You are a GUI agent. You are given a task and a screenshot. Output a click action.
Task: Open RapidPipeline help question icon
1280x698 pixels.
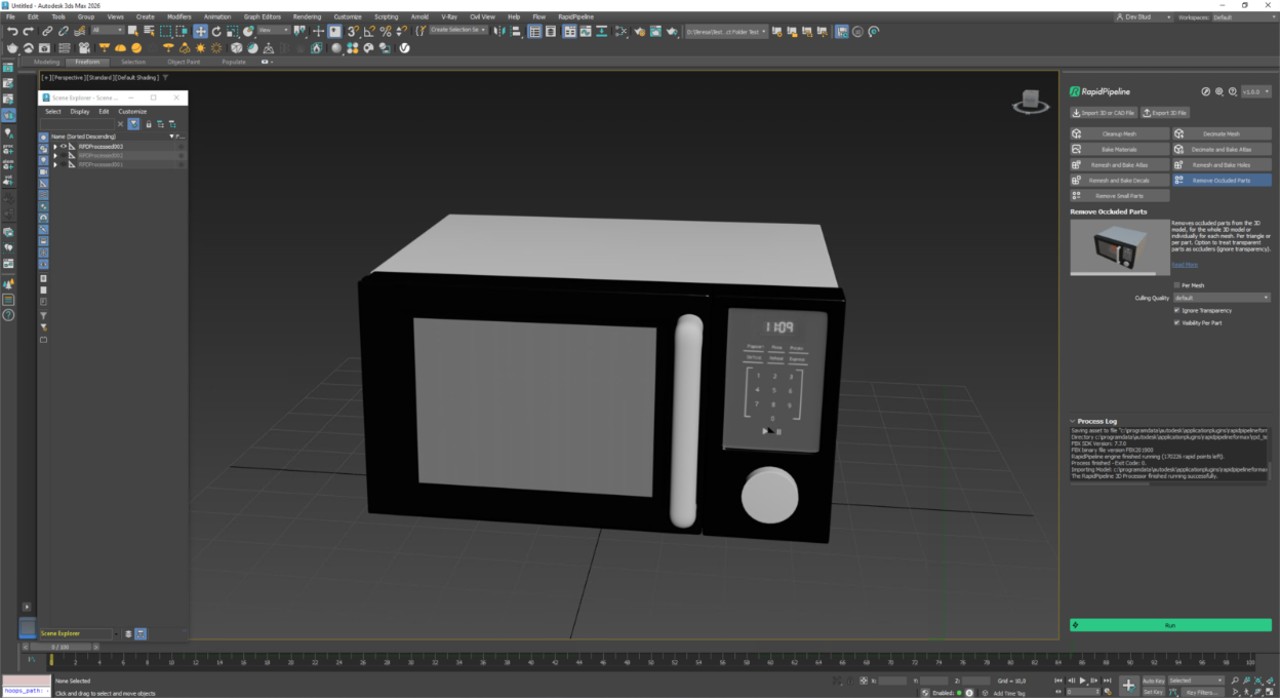(x=1233, y=91)
